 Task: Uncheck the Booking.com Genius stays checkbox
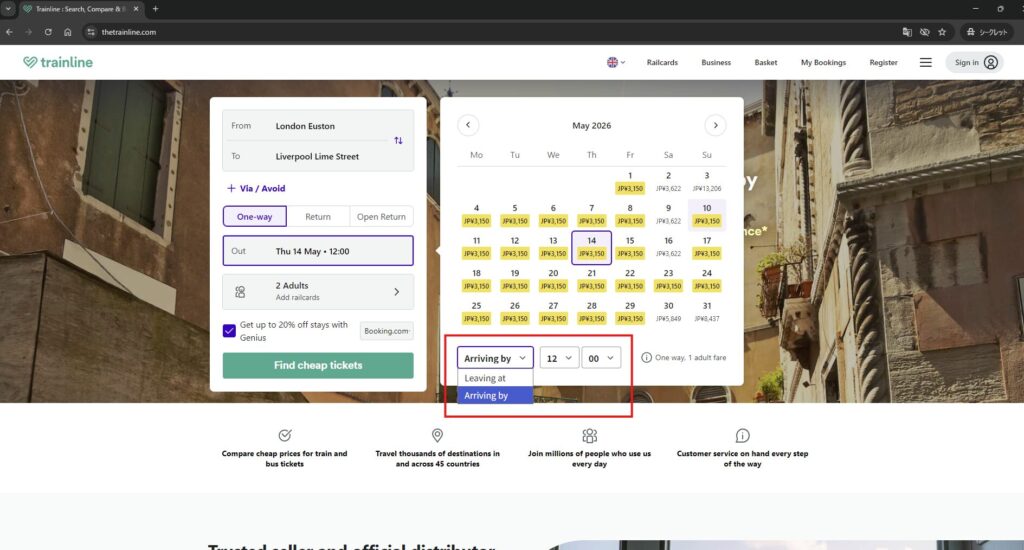(x=230, y=331)
